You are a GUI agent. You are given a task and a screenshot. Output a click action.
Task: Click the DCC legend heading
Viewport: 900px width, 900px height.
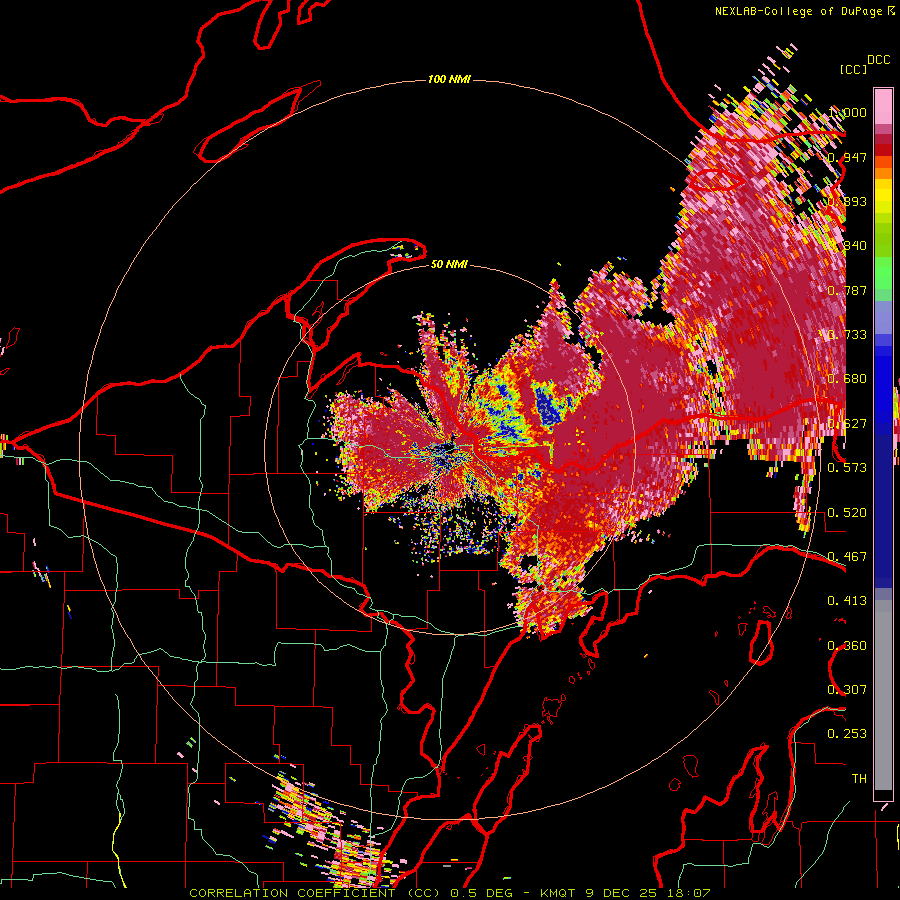[x=878, y=60]
